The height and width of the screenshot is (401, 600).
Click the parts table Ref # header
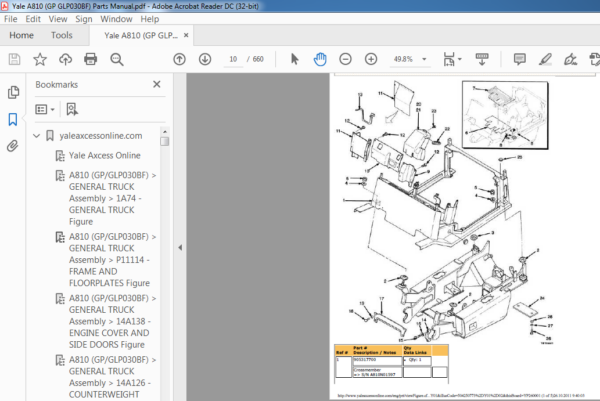pos(342,352)
